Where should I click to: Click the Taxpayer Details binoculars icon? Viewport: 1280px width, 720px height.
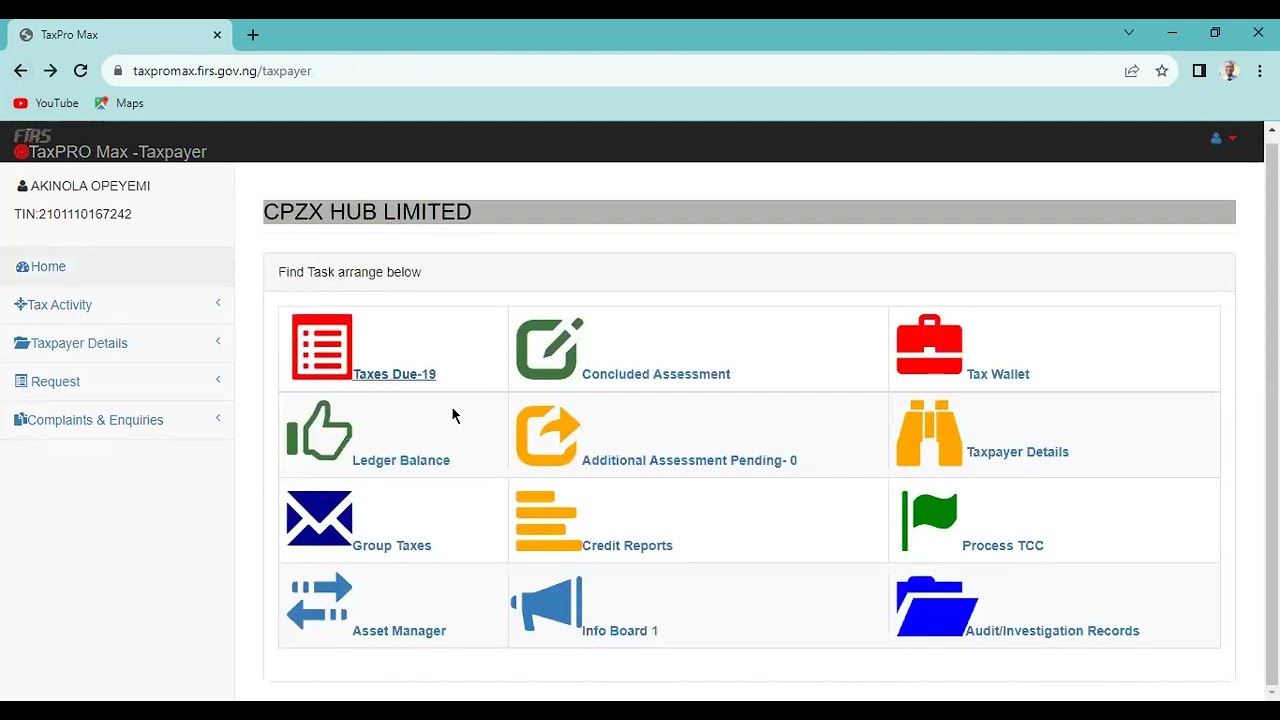point(929,433)
